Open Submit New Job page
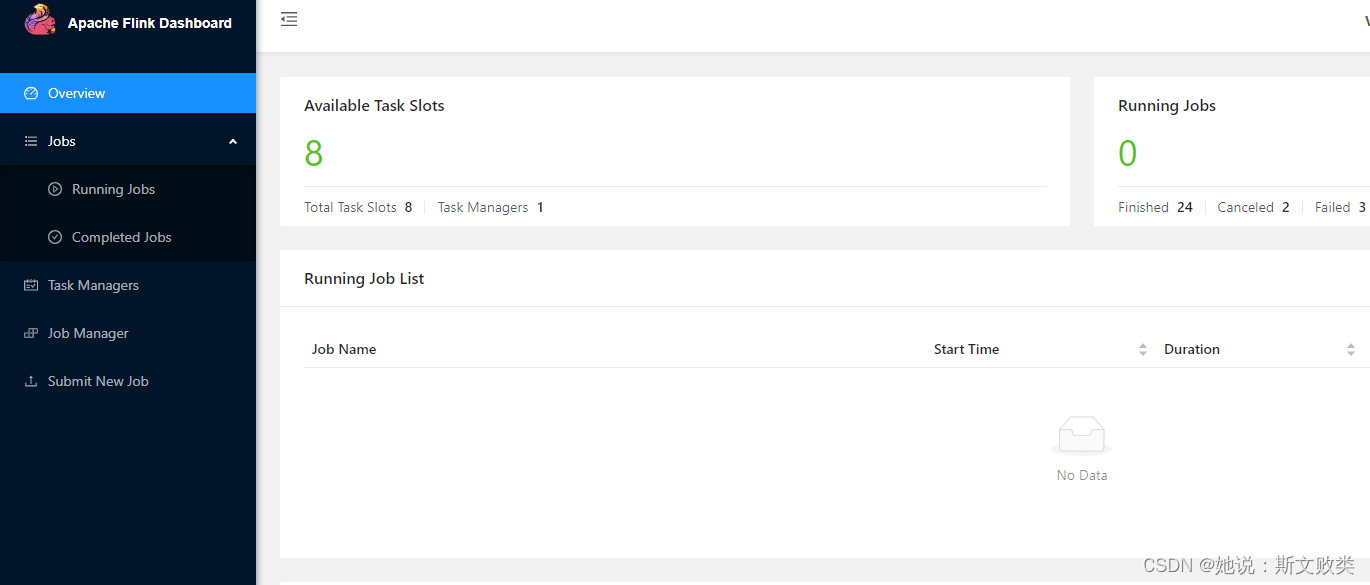Viewport: 1370px width, 585px height. click(x=98, y=381)
